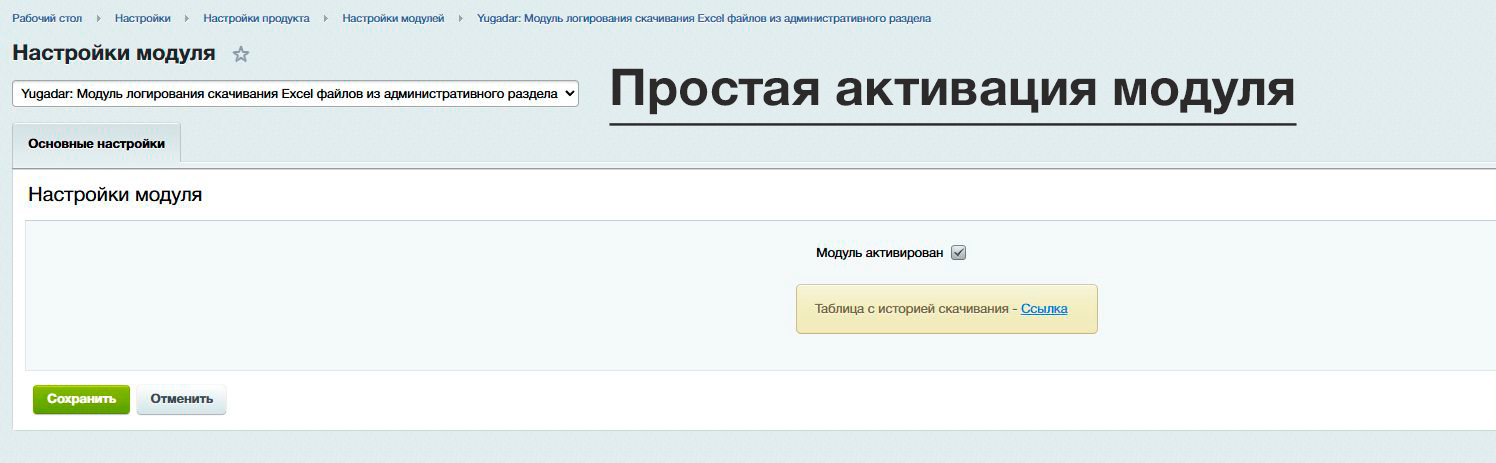Viewport: 1496px width, 463px height.
Task: Click page title Настройки модуля beside star
Action: click(113, 53)
